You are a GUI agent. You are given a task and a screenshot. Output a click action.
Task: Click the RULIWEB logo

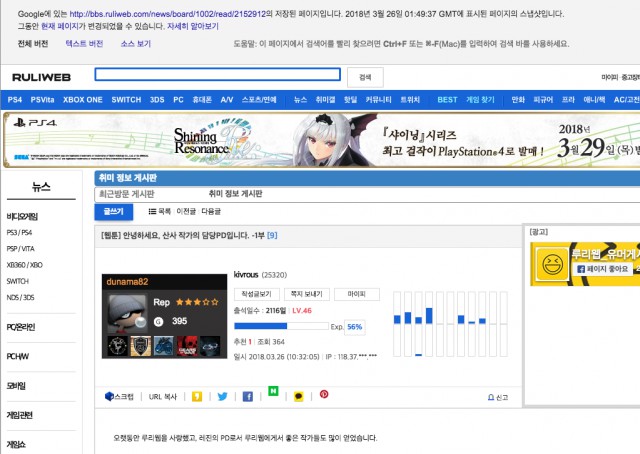(41, 77)
